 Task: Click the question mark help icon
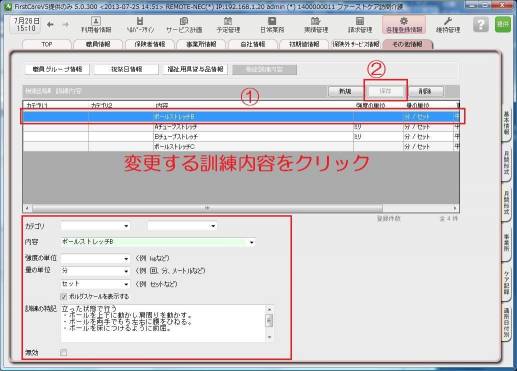tap(480, 25)
